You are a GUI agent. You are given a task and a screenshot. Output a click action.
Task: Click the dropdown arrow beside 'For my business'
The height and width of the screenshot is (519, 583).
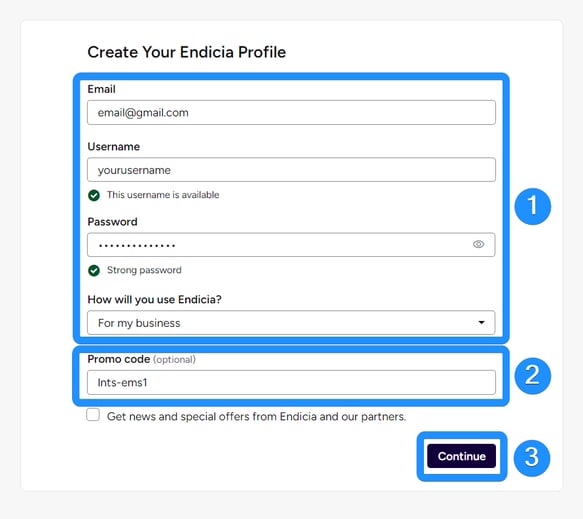point(481,322)
